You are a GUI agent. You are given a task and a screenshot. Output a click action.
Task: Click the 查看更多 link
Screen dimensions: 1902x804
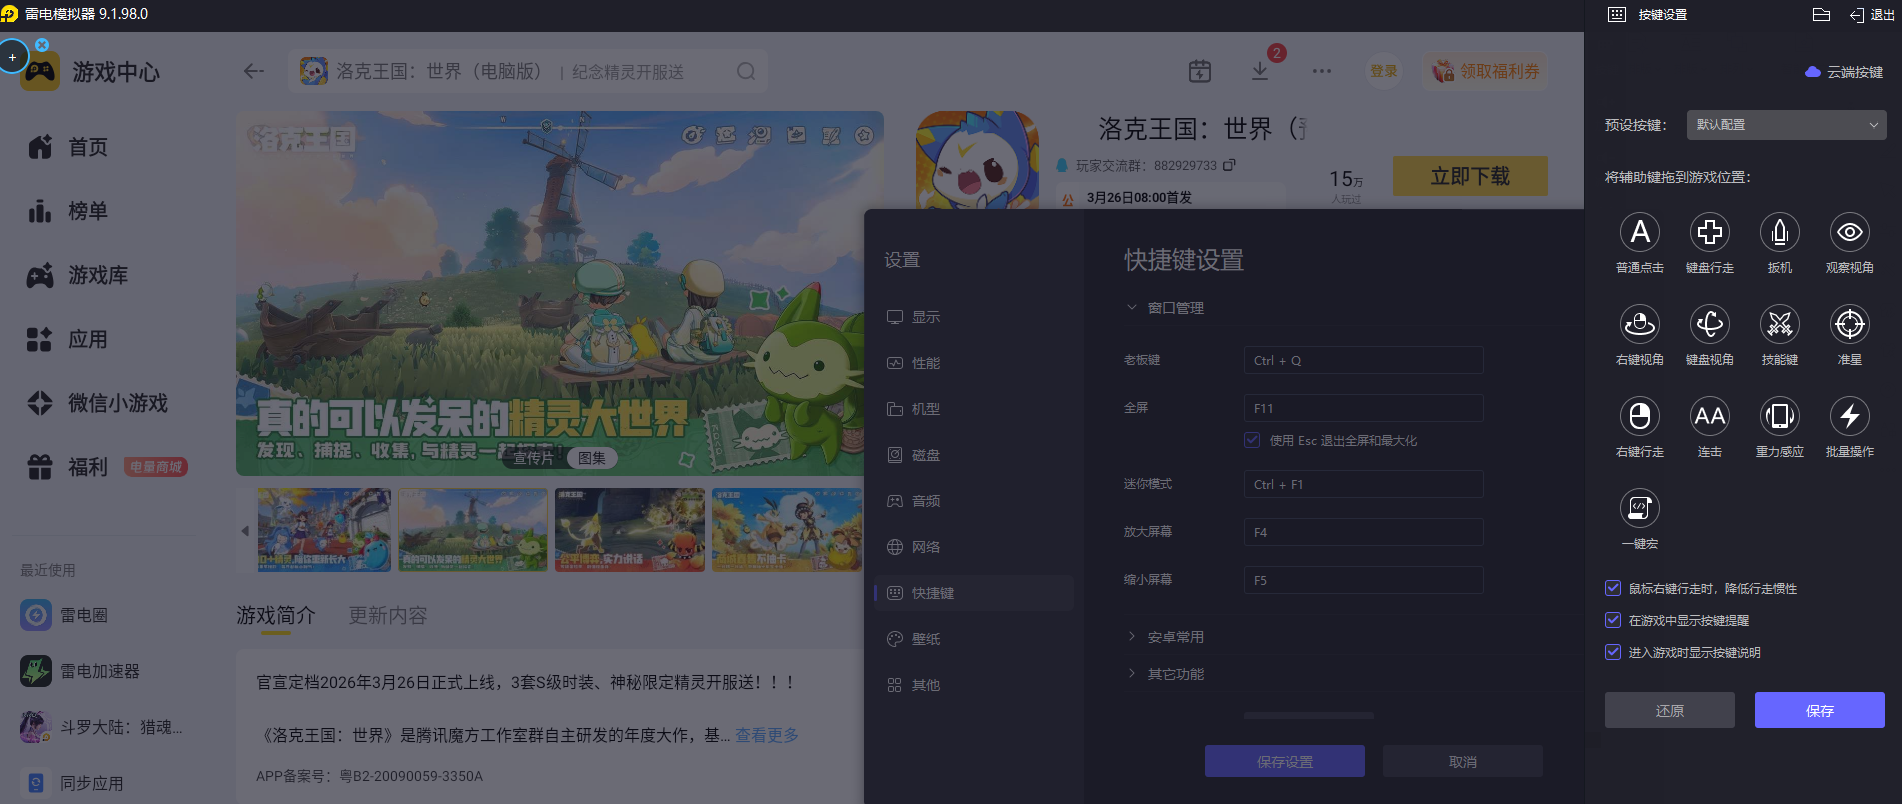[767, 735]
